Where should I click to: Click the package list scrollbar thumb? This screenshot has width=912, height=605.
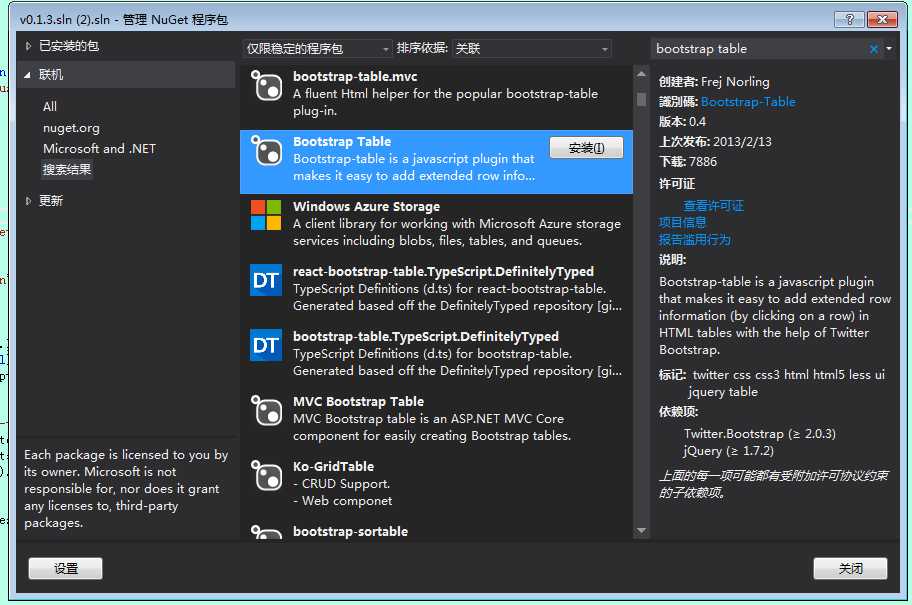641,99
